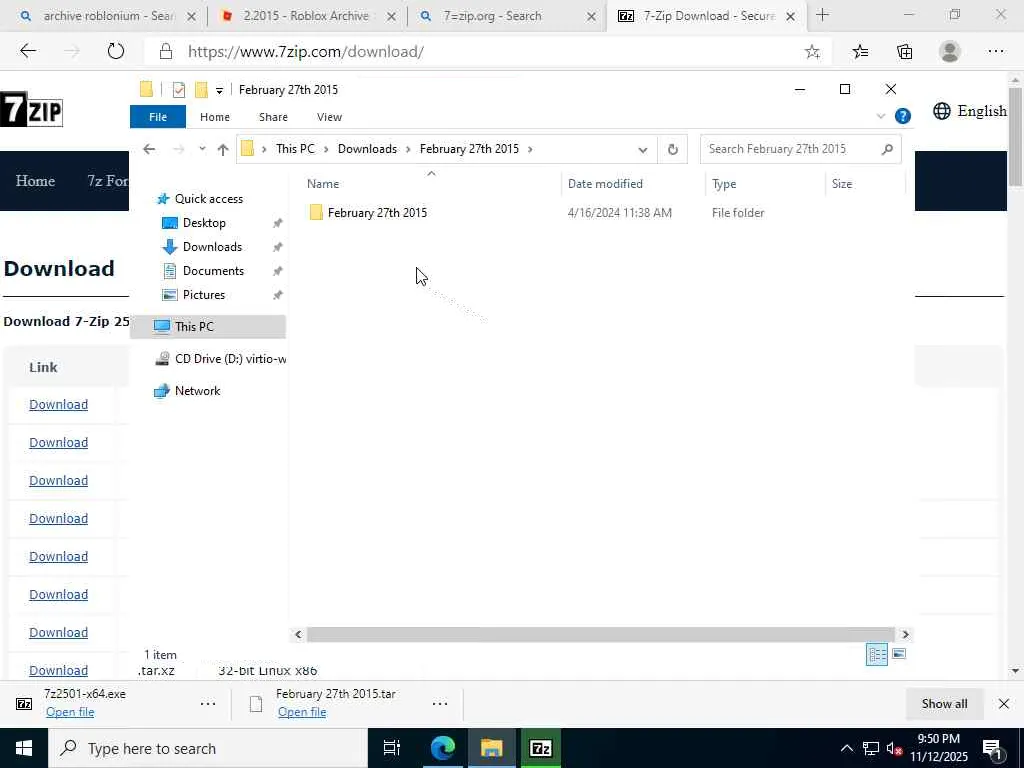Select Quick access in navigation pane

(208, 199)
